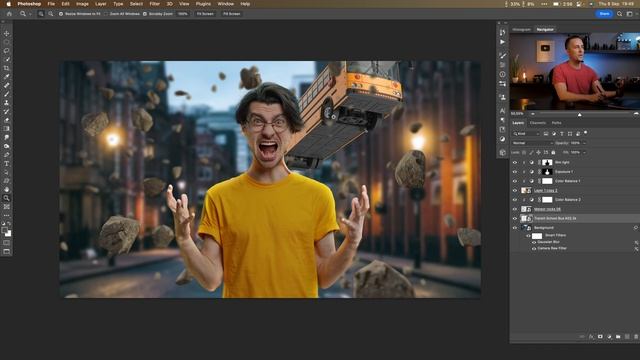Choose the Zoom In mode icon

[41, 14]
